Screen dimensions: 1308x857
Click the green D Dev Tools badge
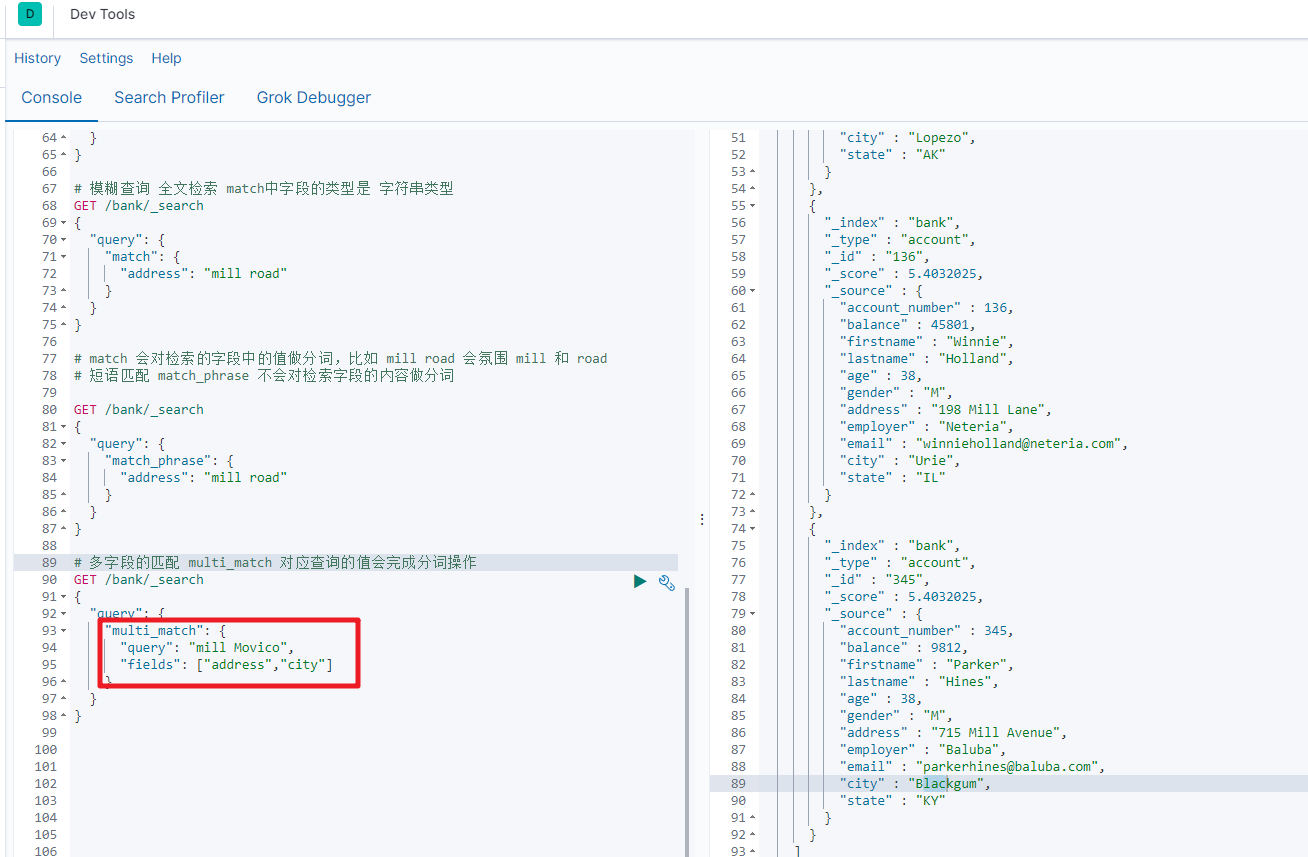30,14
